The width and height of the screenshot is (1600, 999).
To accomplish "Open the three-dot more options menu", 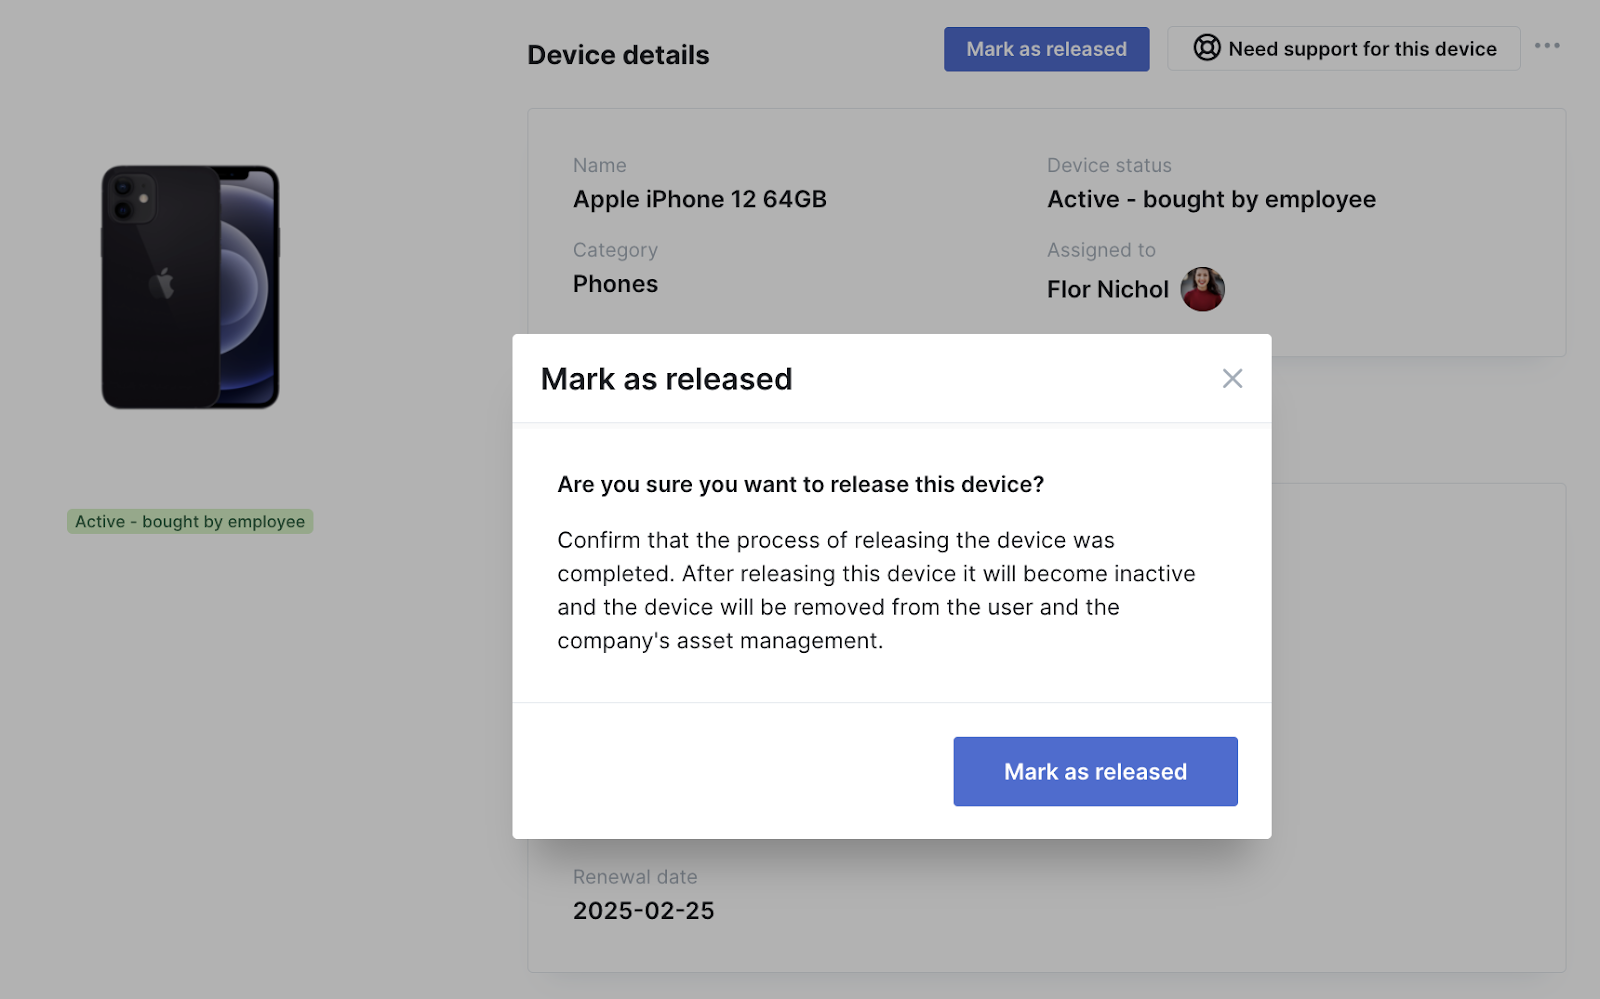I will (x=1547, y=46).
